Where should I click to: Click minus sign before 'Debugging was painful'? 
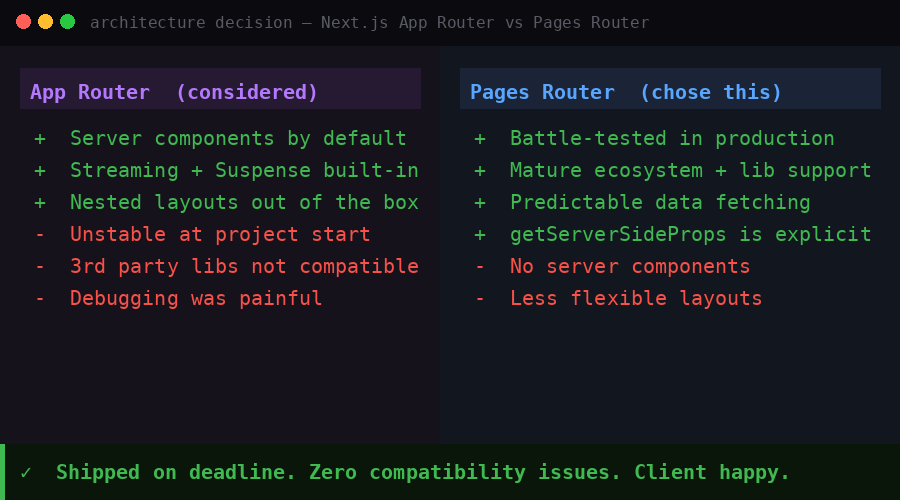pyautogui.click(x=40, y=299)
